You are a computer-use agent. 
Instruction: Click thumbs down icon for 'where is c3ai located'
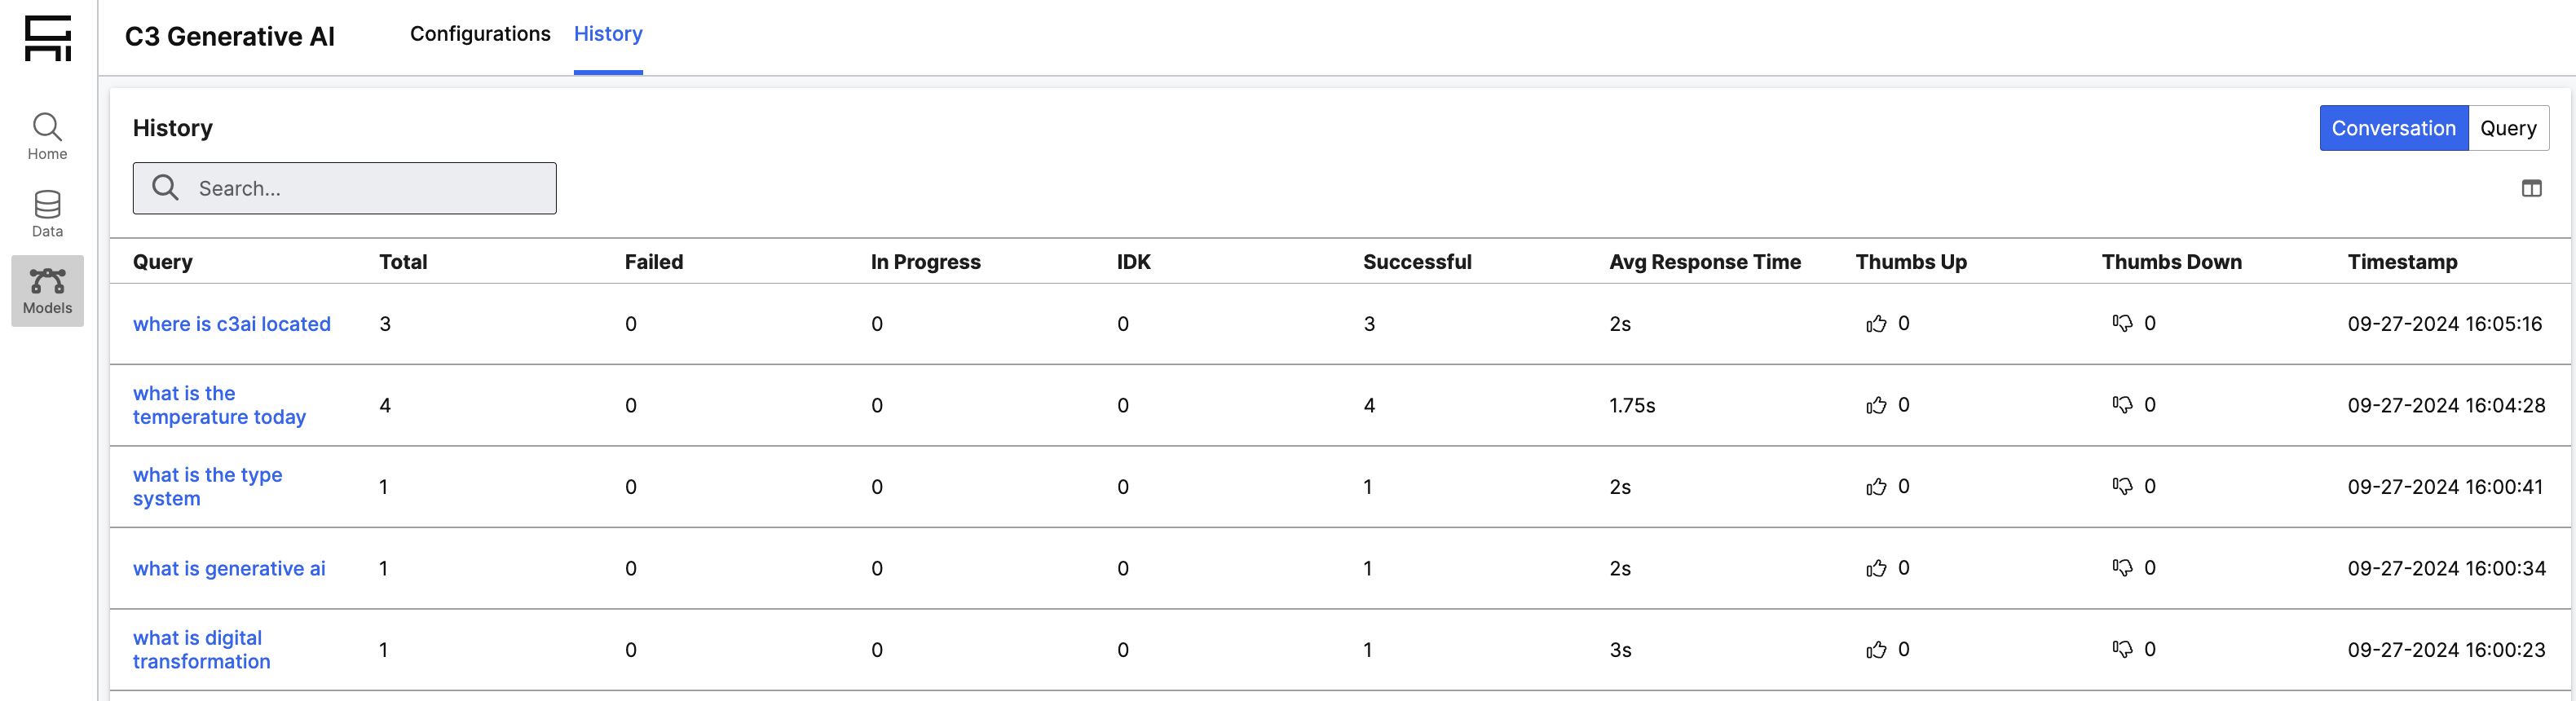pyautogui.click(x=2122, y=323)
